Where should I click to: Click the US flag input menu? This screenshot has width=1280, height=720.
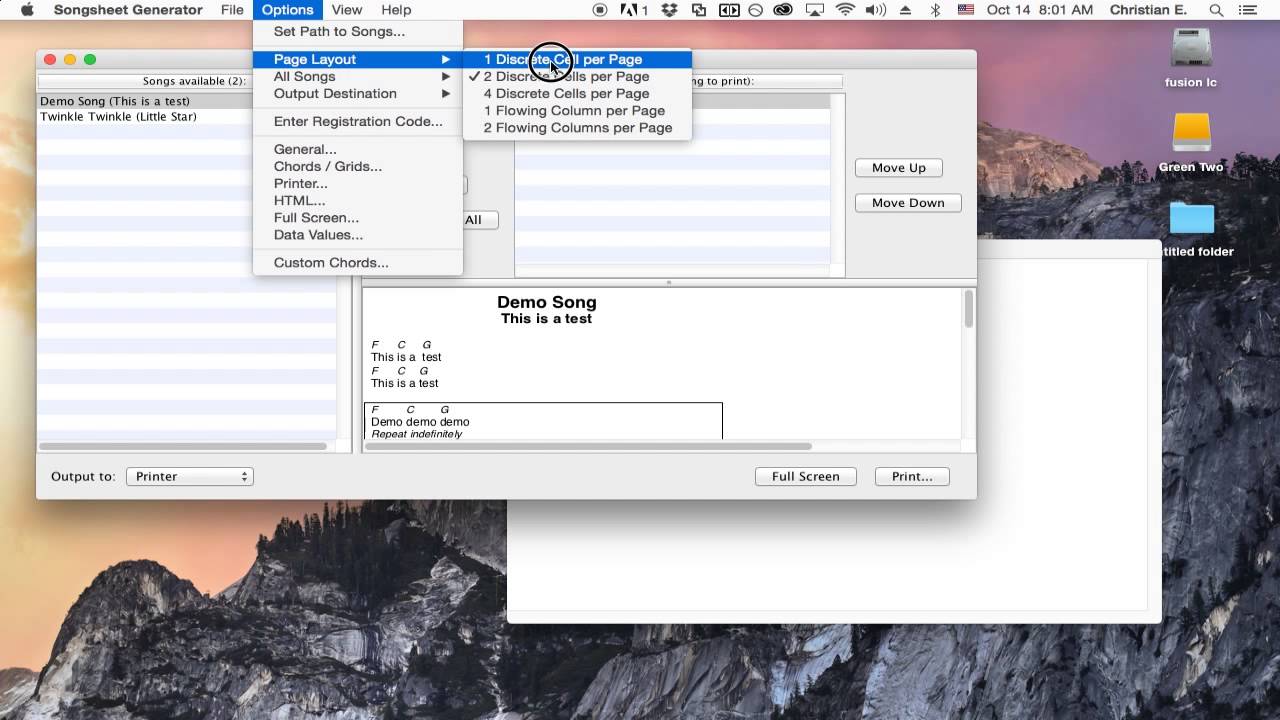(x=966, y=10)
